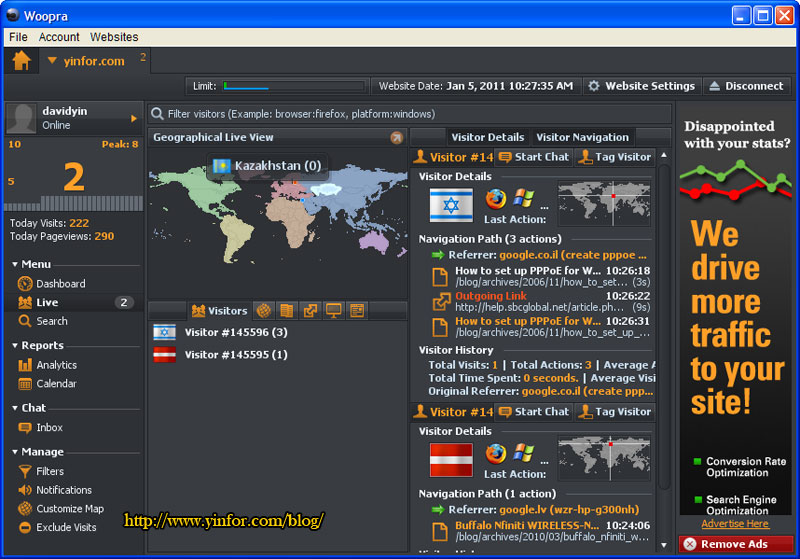This screenshot has width=800, height=559.
Task: Start Chat with the second visitor
Action: (534, 412)
